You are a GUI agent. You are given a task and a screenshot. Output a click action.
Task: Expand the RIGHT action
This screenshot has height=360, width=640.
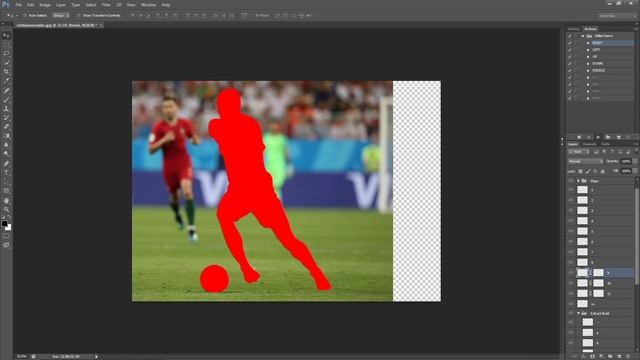click(x=588, y=43)
